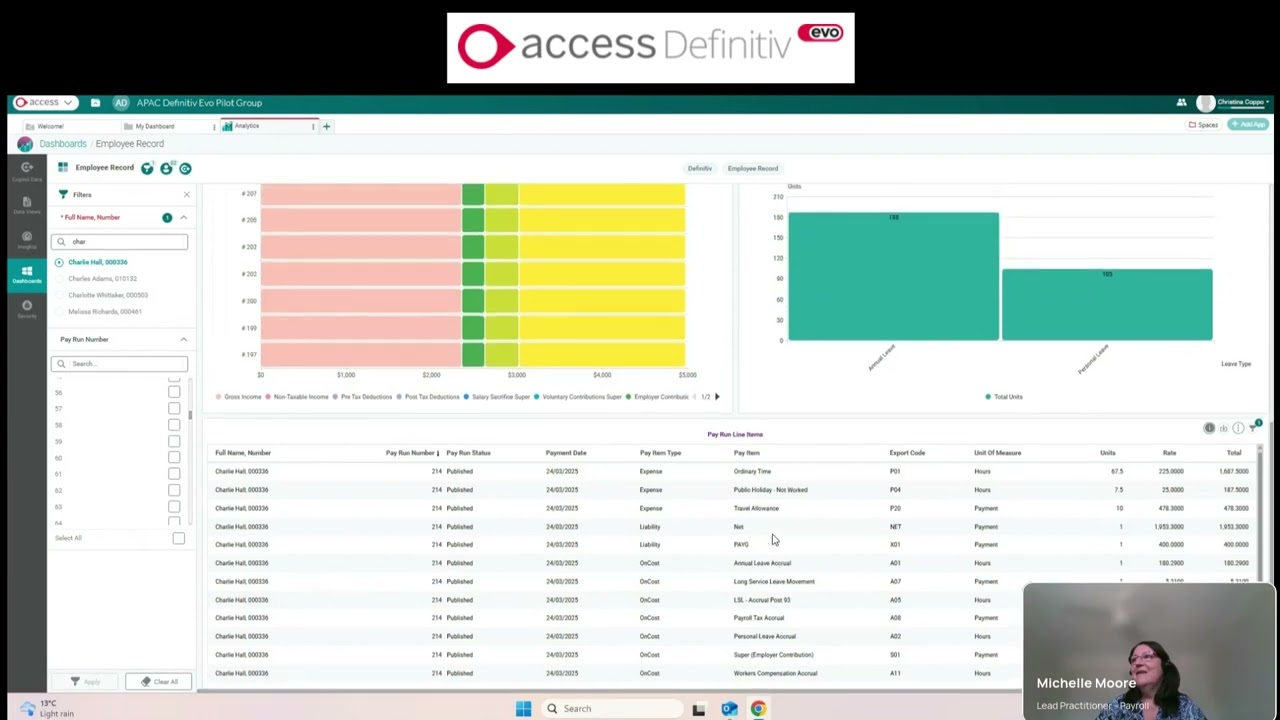Open the weather widget showing Light rain
1280x720 pixels.
(45, 708)
